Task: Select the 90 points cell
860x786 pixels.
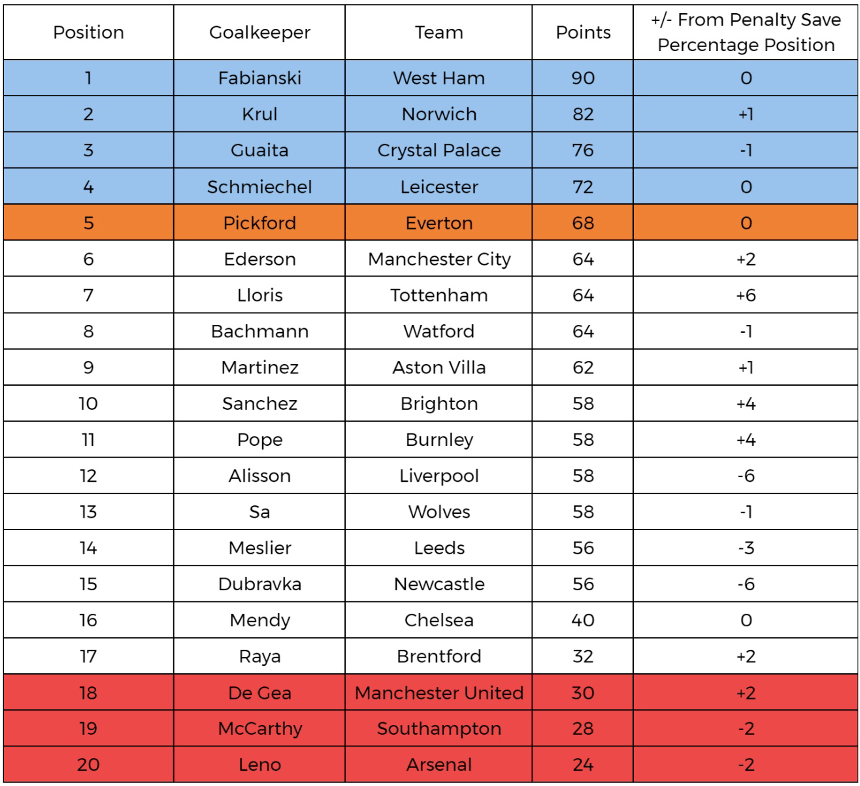Action: click(583, 78)
